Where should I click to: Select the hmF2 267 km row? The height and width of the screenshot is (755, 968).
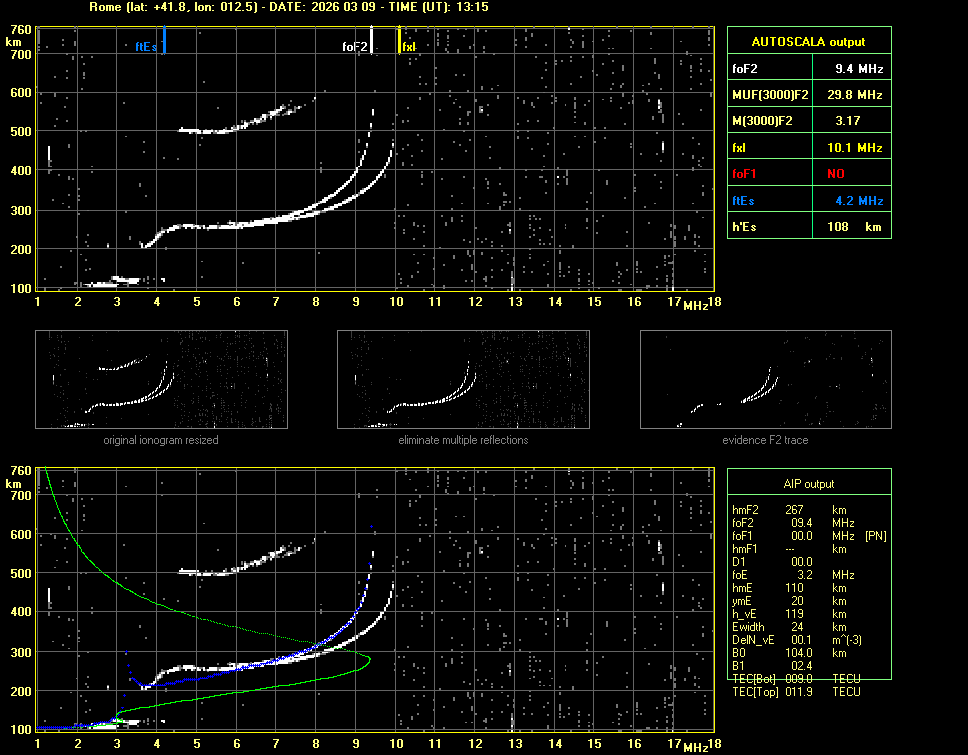pos(790,510)
